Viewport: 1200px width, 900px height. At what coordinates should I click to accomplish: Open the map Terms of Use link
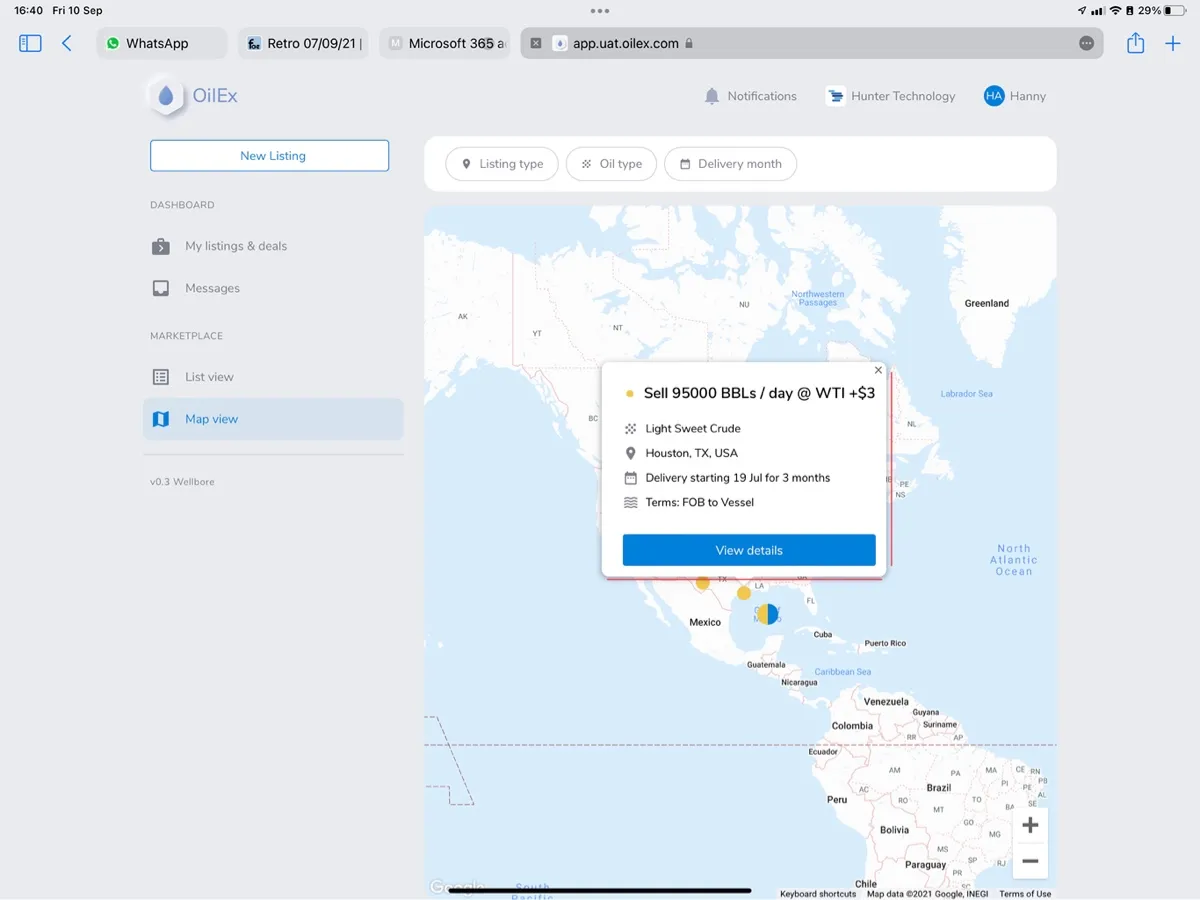pyautogui.click(x=1025, y=894)
